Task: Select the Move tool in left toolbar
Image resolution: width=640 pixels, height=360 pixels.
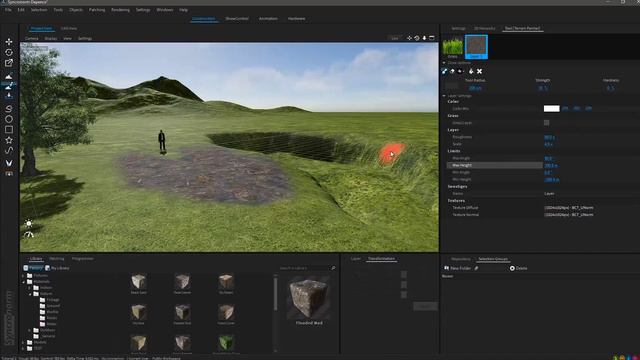Action: click(x=9, y=42)
